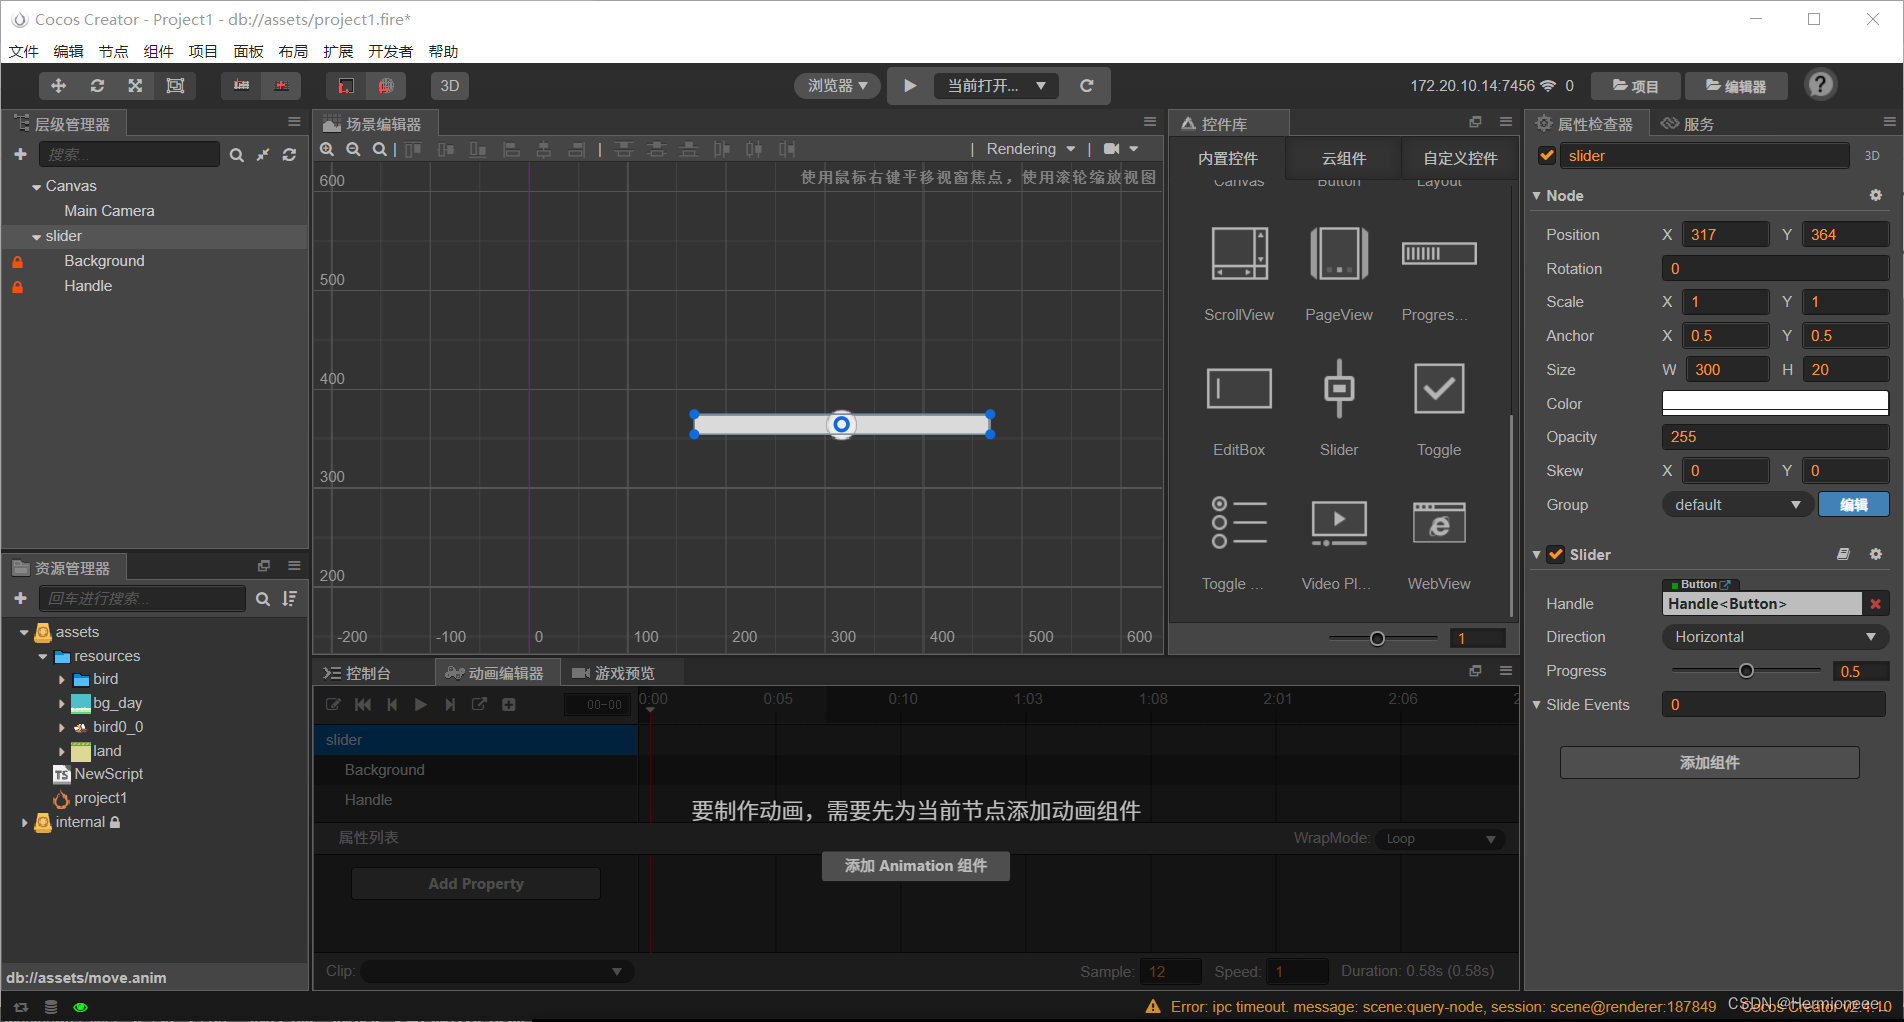Screen dimensions: 1904x1022
Task: Open the developer menu
Action: pos(390,51)
